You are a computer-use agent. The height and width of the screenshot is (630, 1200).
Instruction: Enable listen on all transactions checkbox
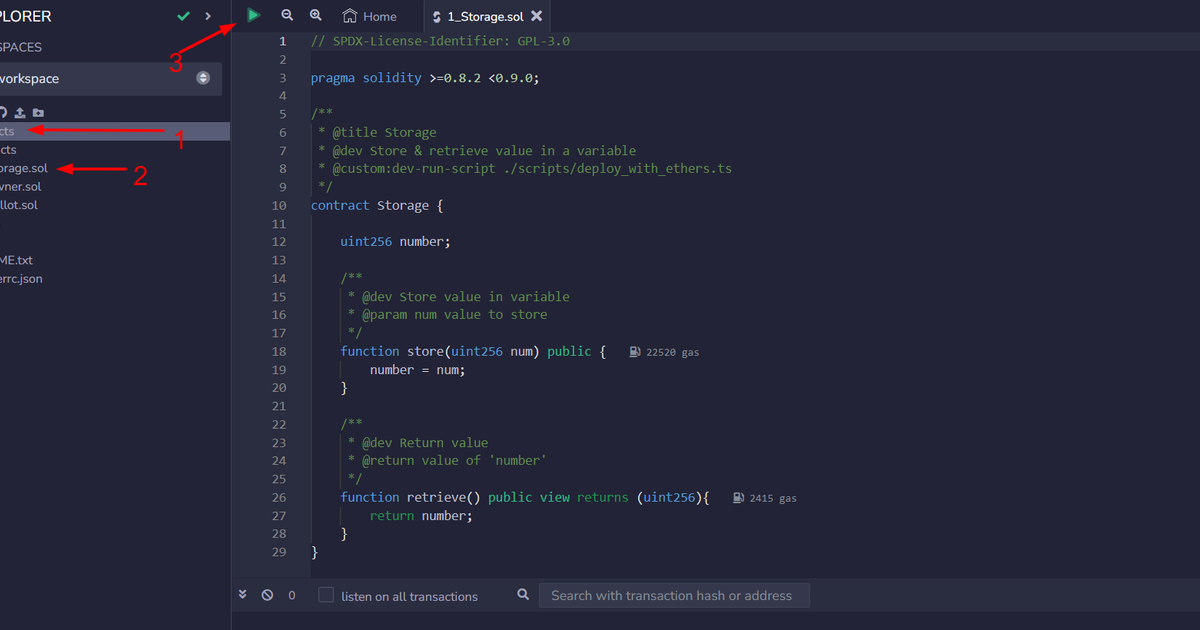click(326, 595)
